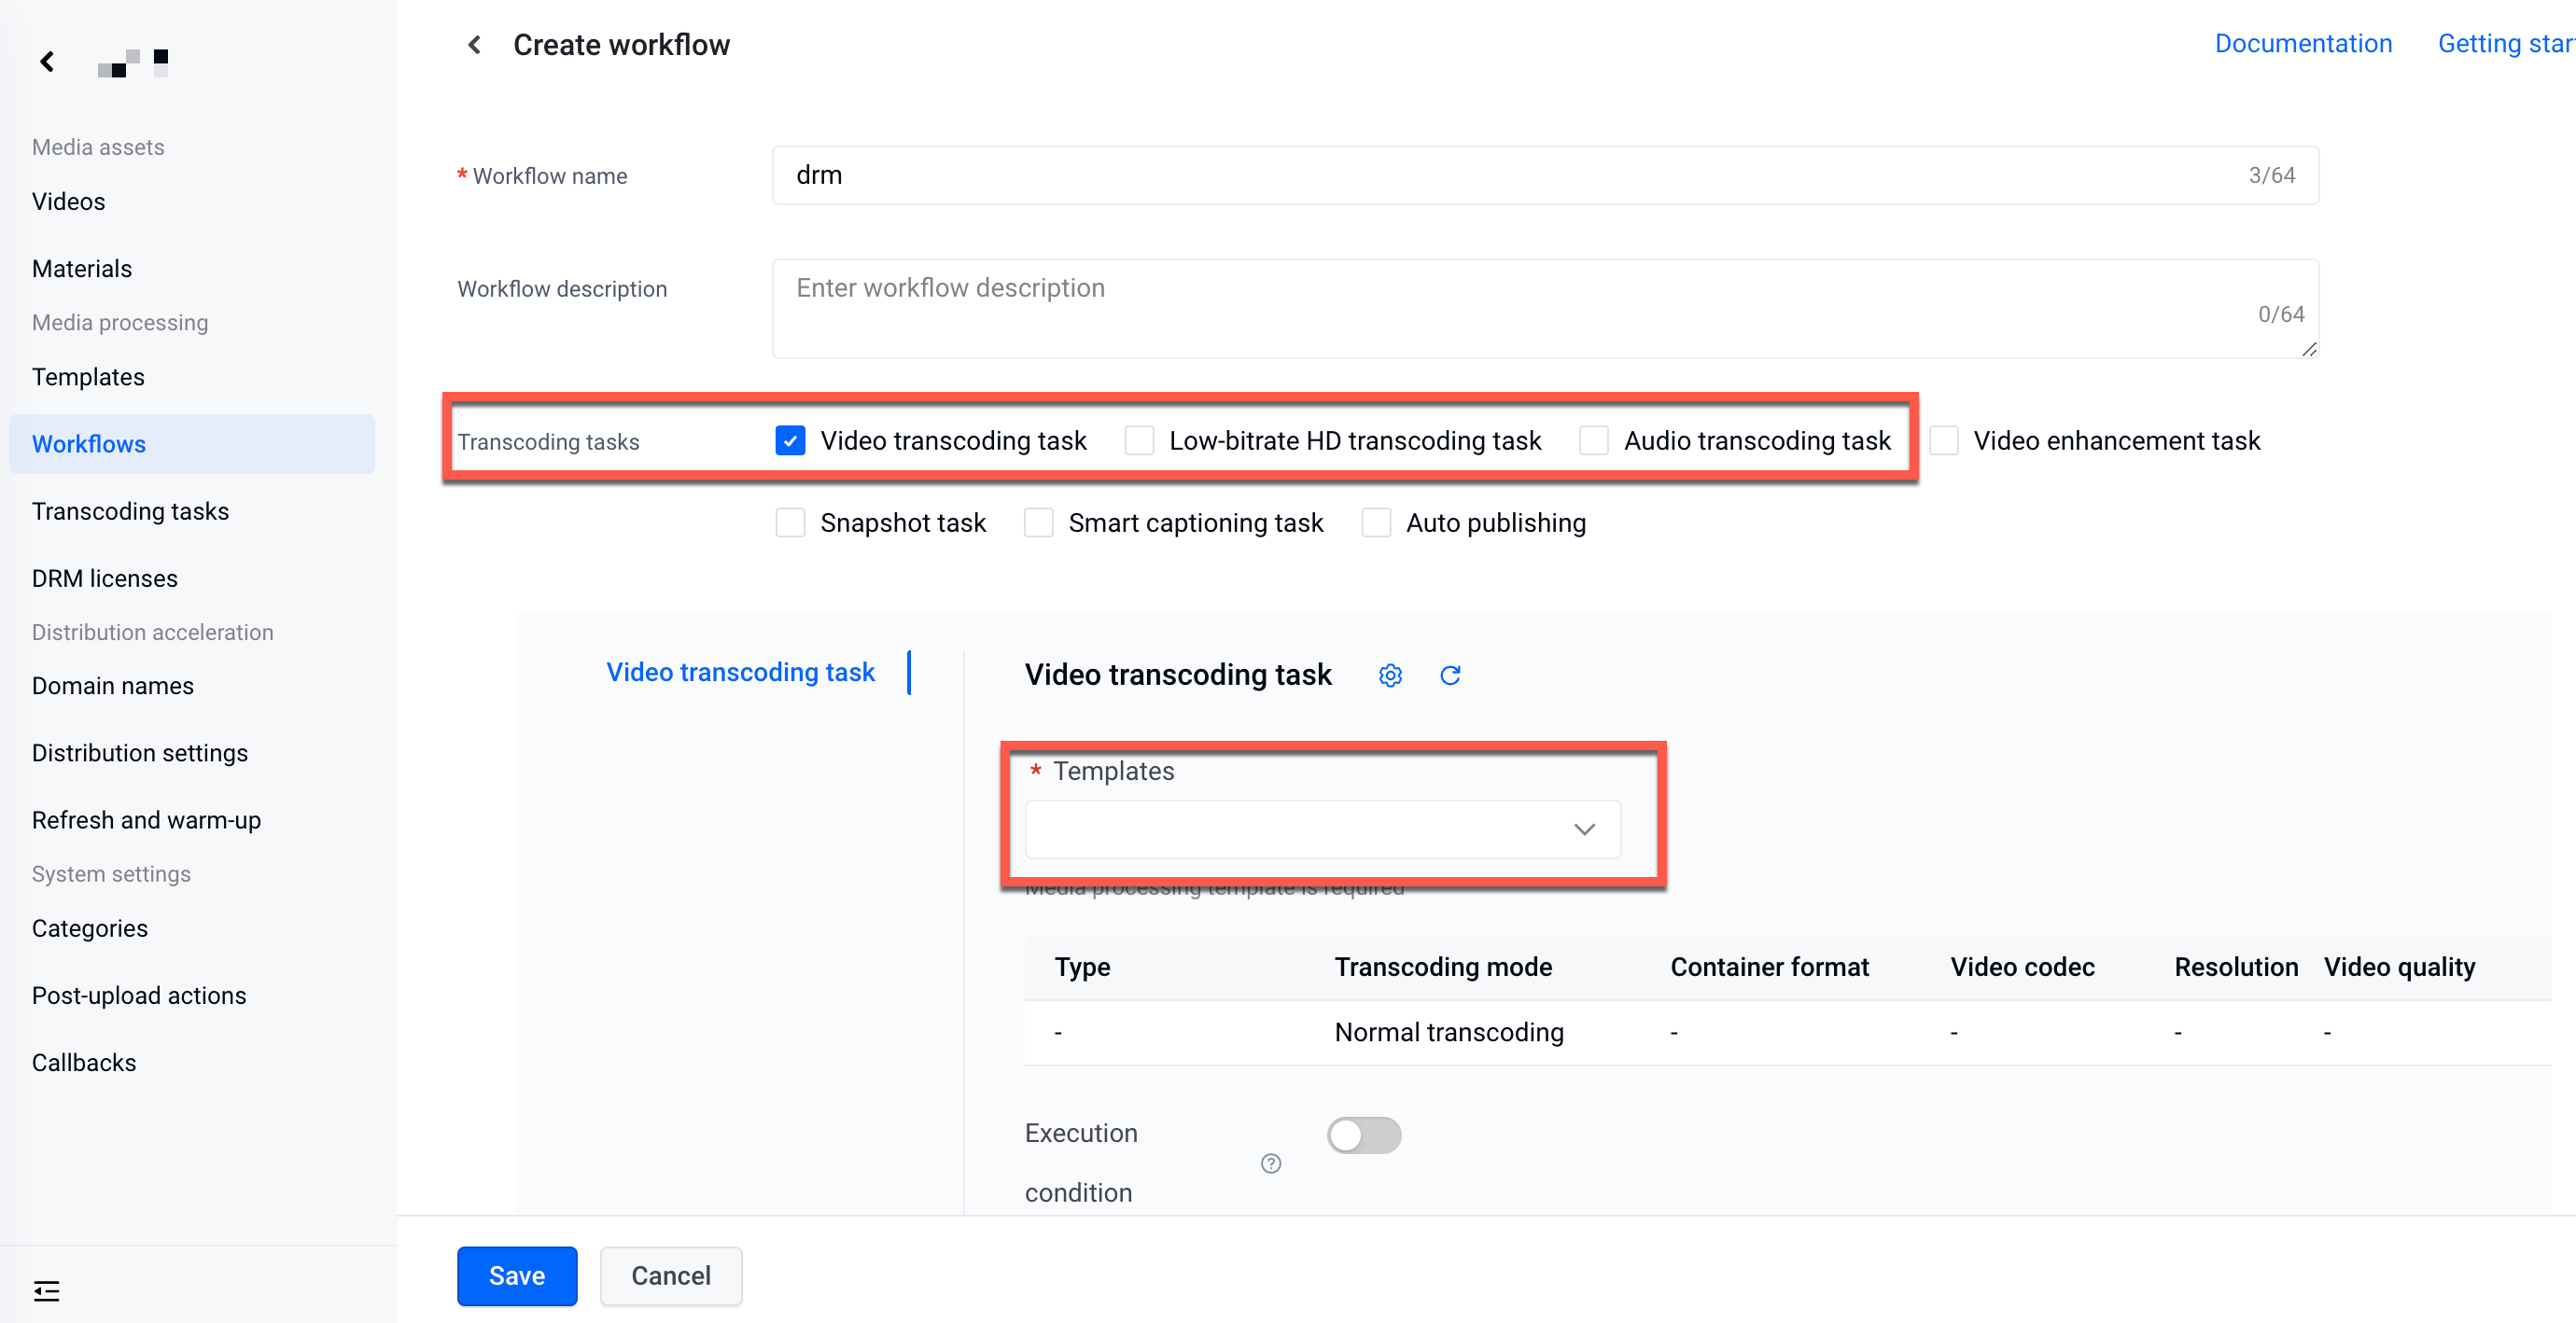Click the refresh/reset icon next to settings
The width and height of the screenshot is (2576, 1323).
pos(1447,674)
